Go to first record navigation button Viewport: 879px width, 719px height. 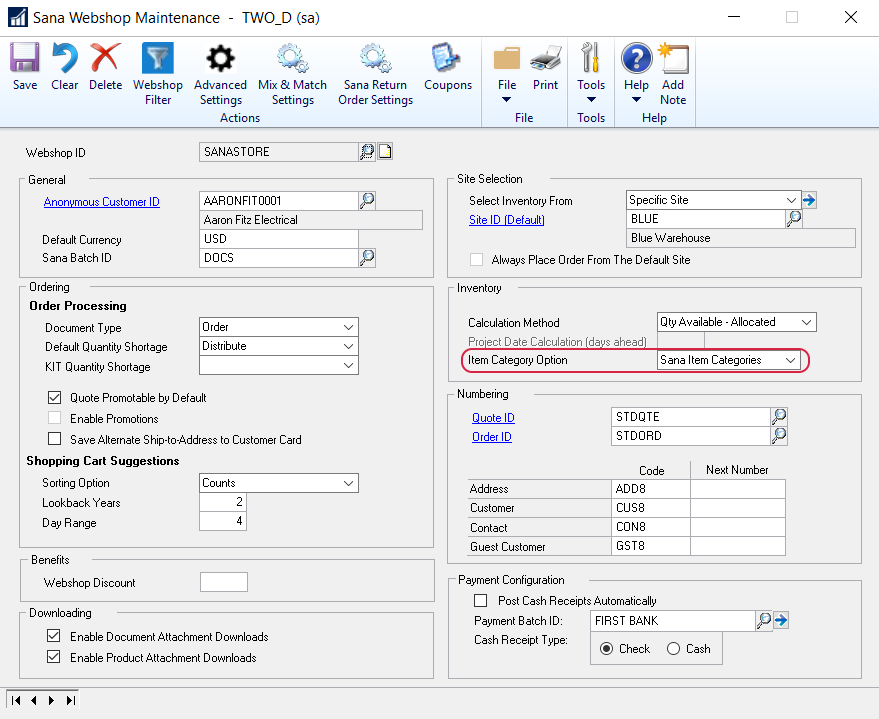pos(16,700)
